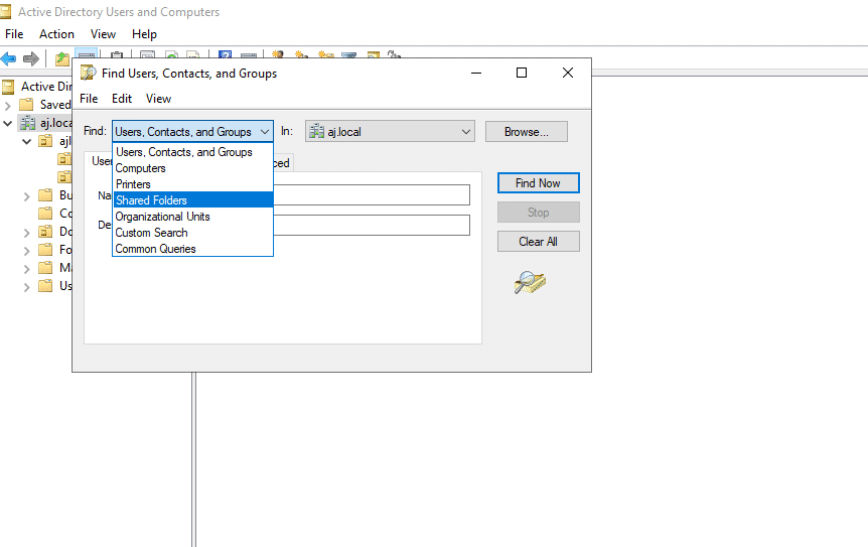This screenshot has height=547, width=868.
Task: Select Organizational Units in the Find list
Action: click(162, 216)
